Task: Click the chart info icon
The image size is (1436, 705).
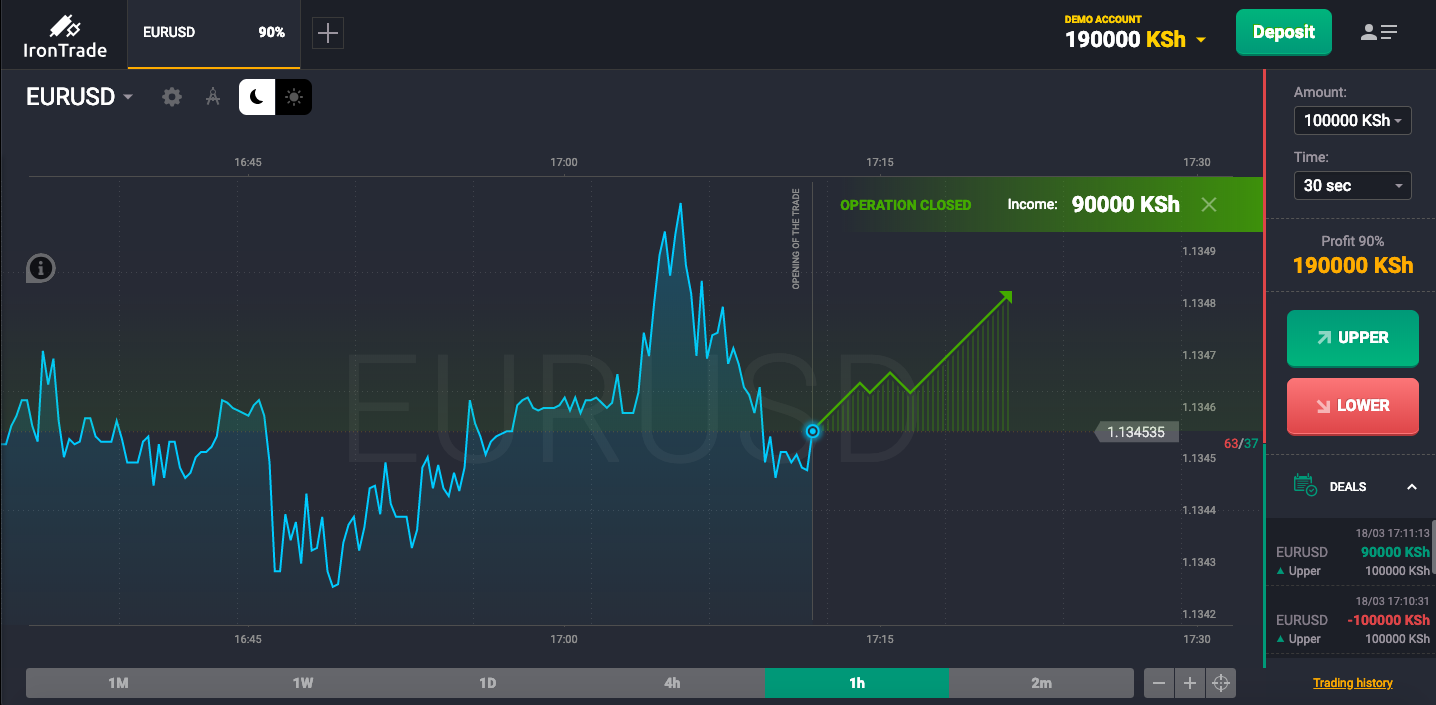Action: point(40,268)
